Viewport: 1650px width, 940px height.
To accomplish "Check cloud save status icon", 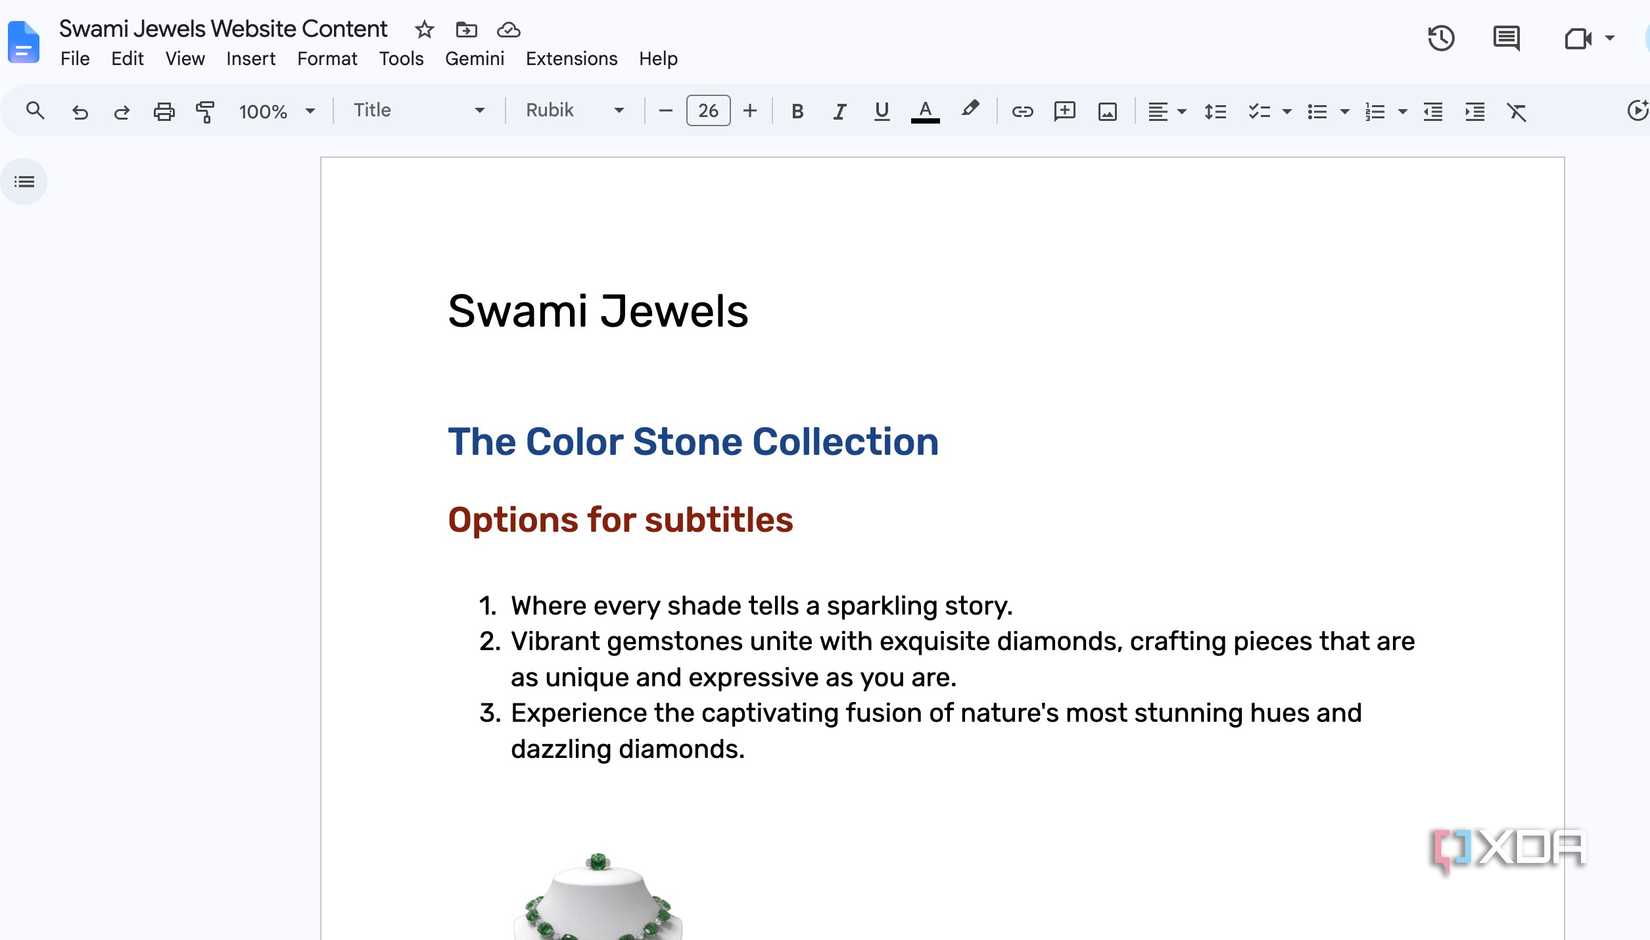I will [x=509, y=30].
